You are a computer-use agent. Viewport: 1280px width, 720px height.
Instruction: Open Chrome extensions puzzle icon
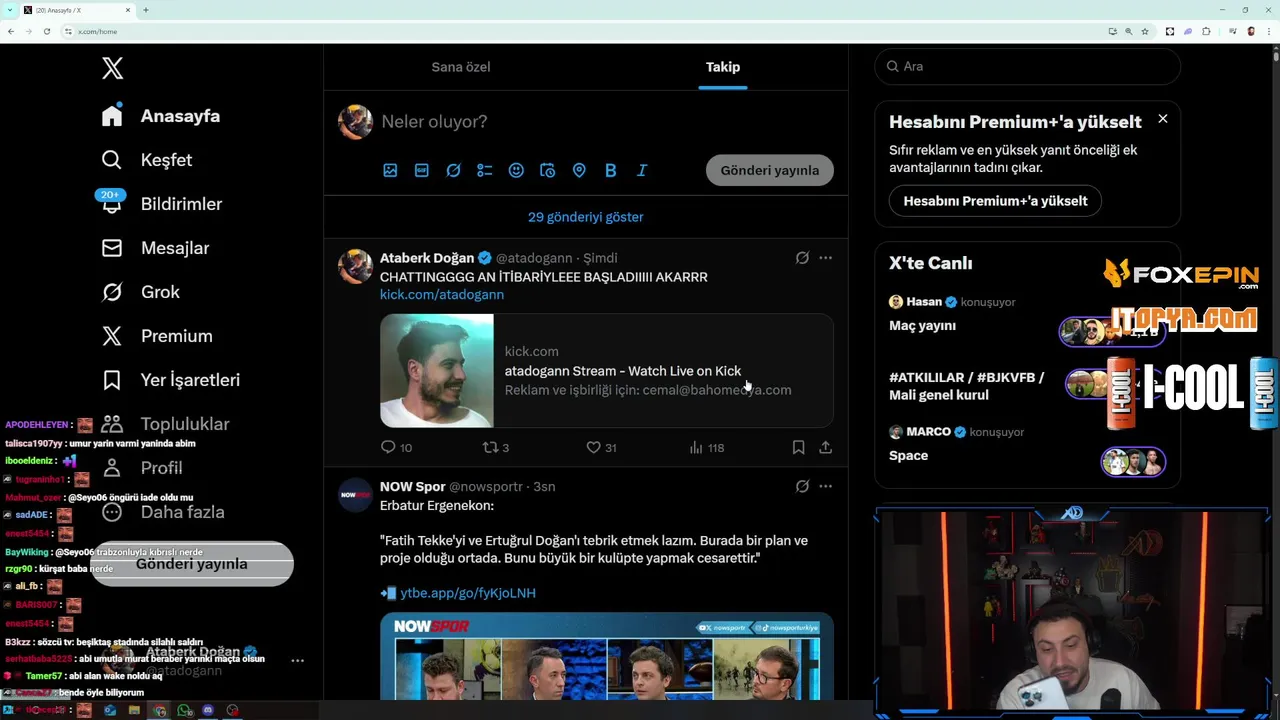1206,31
